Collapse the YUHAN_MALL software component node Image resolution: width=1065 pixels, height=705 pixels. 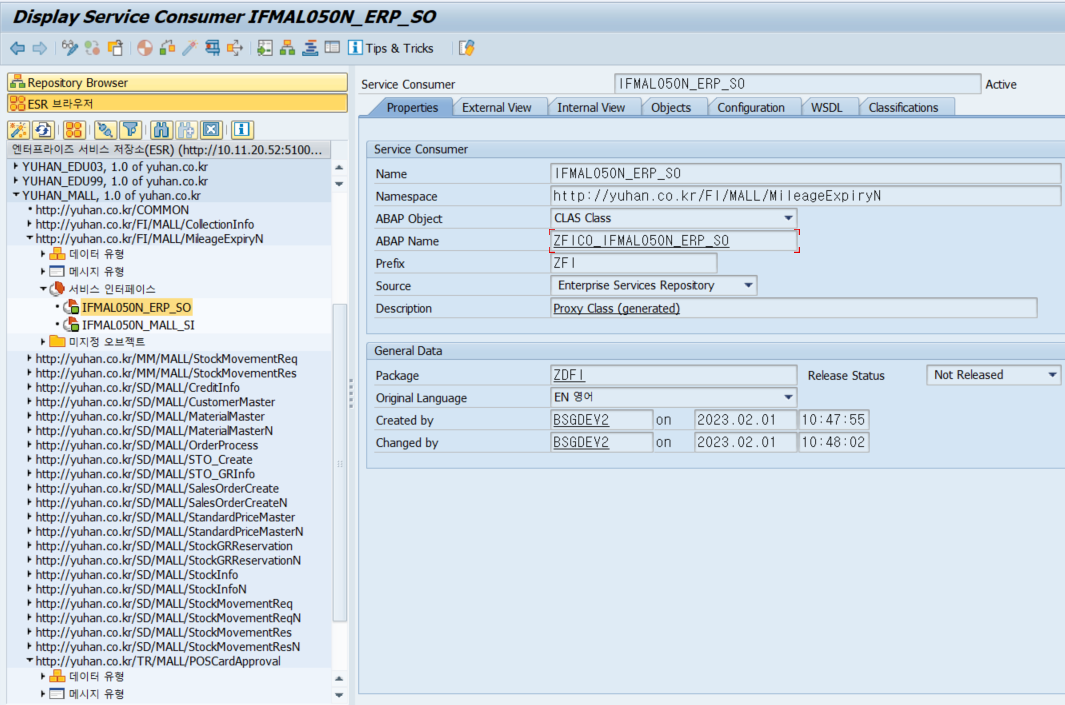(x=16, y=196)
